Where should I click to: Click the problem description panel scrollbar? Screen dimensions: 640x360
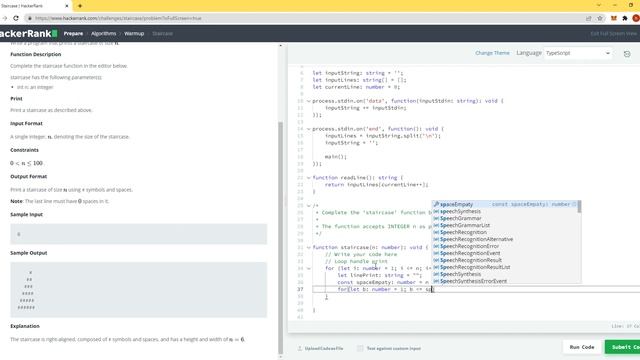click(x=280, y=238)
